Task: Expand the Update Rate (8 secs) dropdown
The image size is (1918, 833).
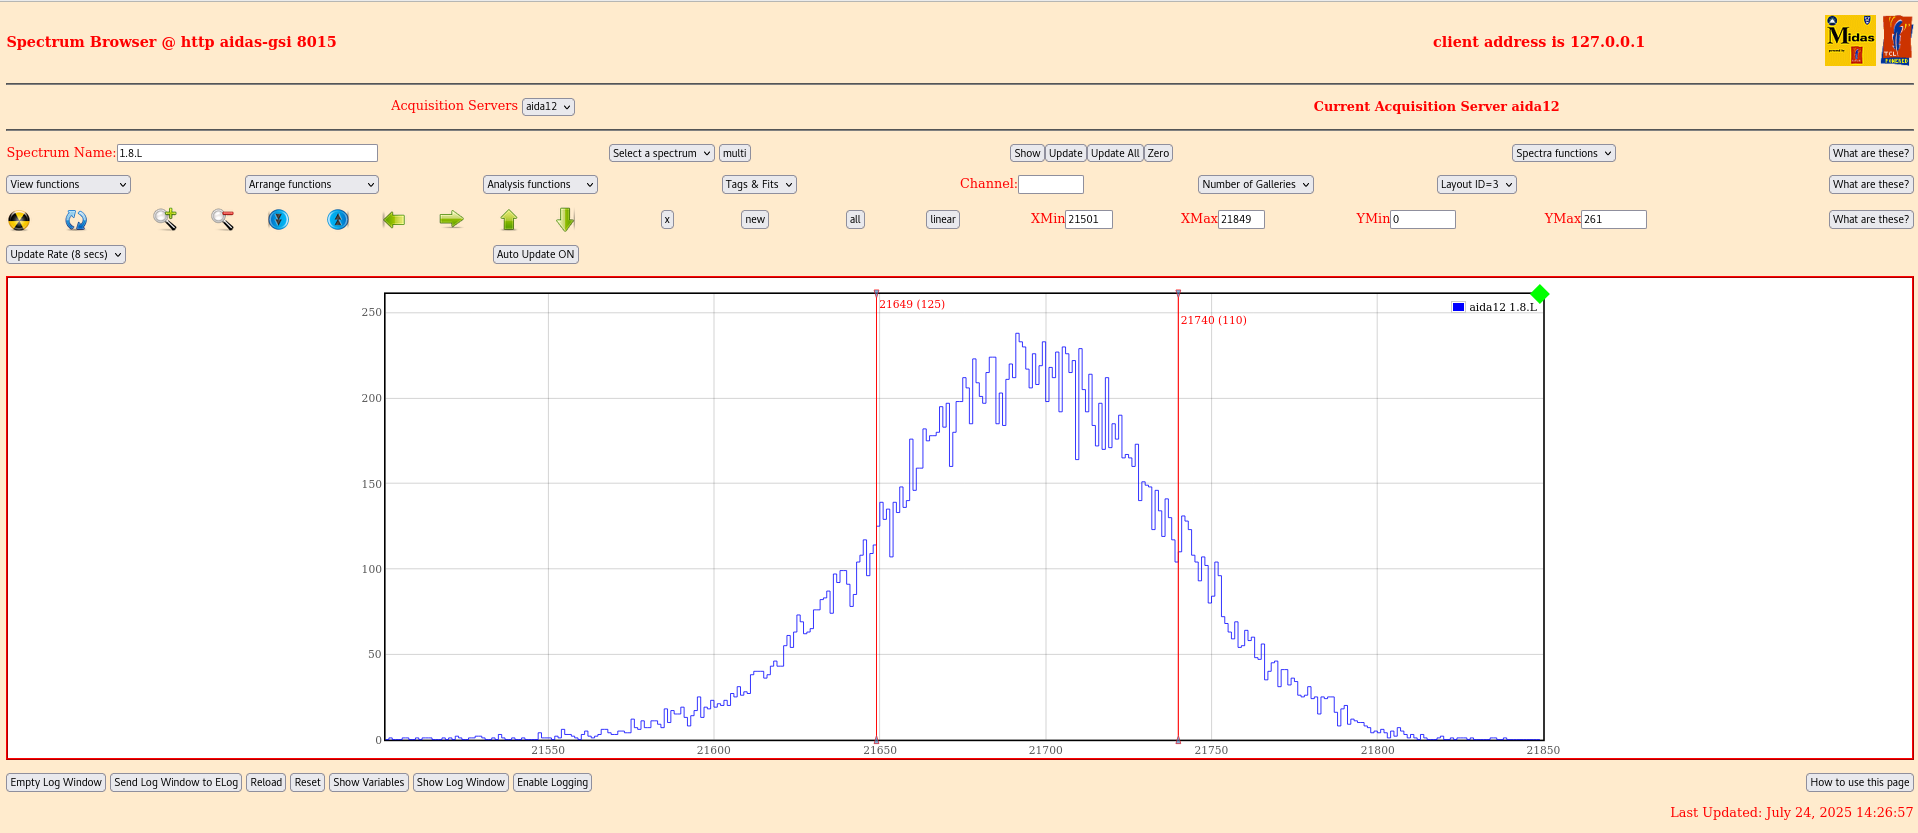Action: [66, 254]
